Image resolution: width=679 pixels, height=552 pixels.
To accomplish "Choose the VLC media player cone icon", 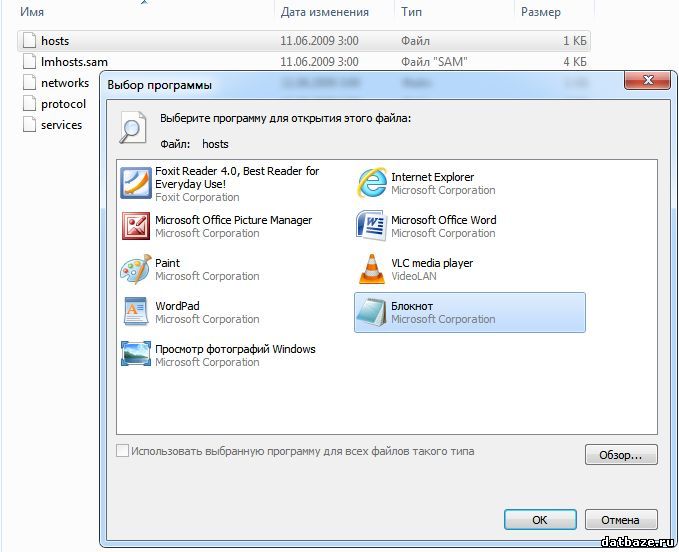I will (x=372, y=270).
